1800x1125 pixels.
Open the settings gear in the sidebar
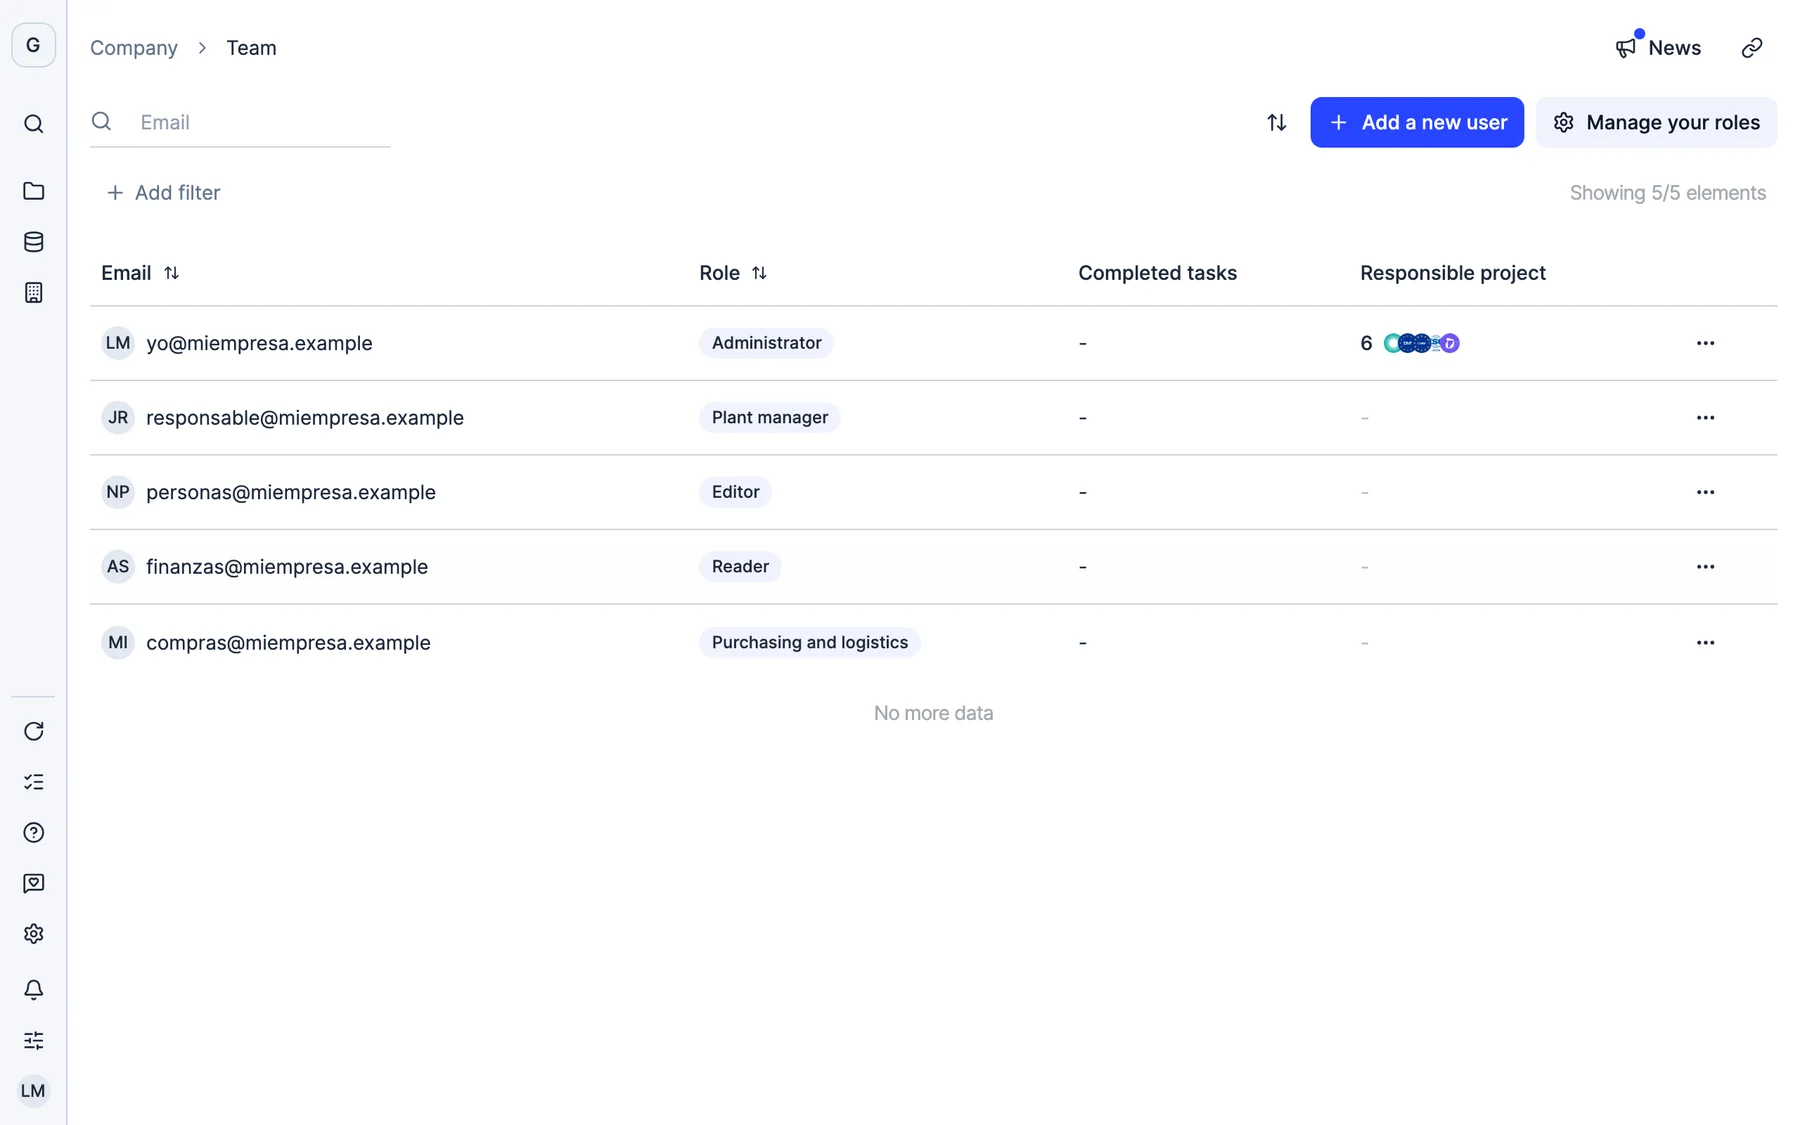pyautogui.click(x=33, y=934)
